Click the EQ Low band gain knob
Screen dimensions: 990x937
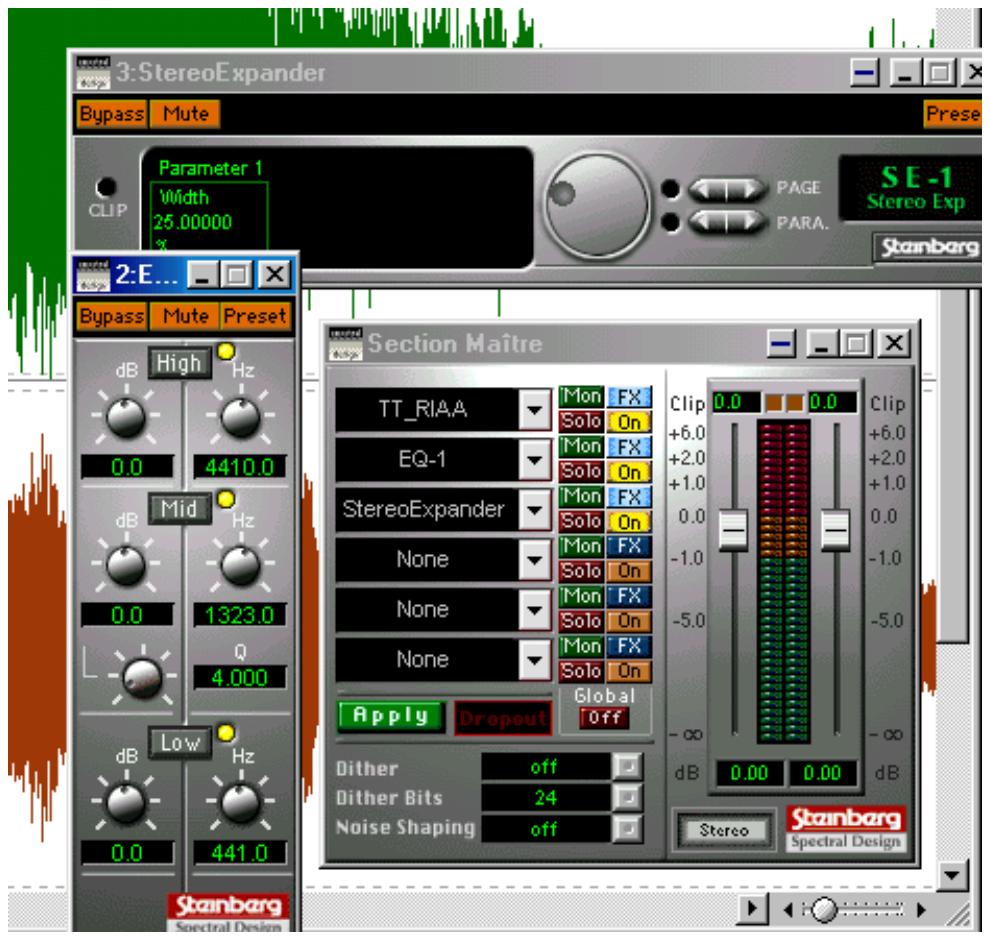(x=126, y=803)
